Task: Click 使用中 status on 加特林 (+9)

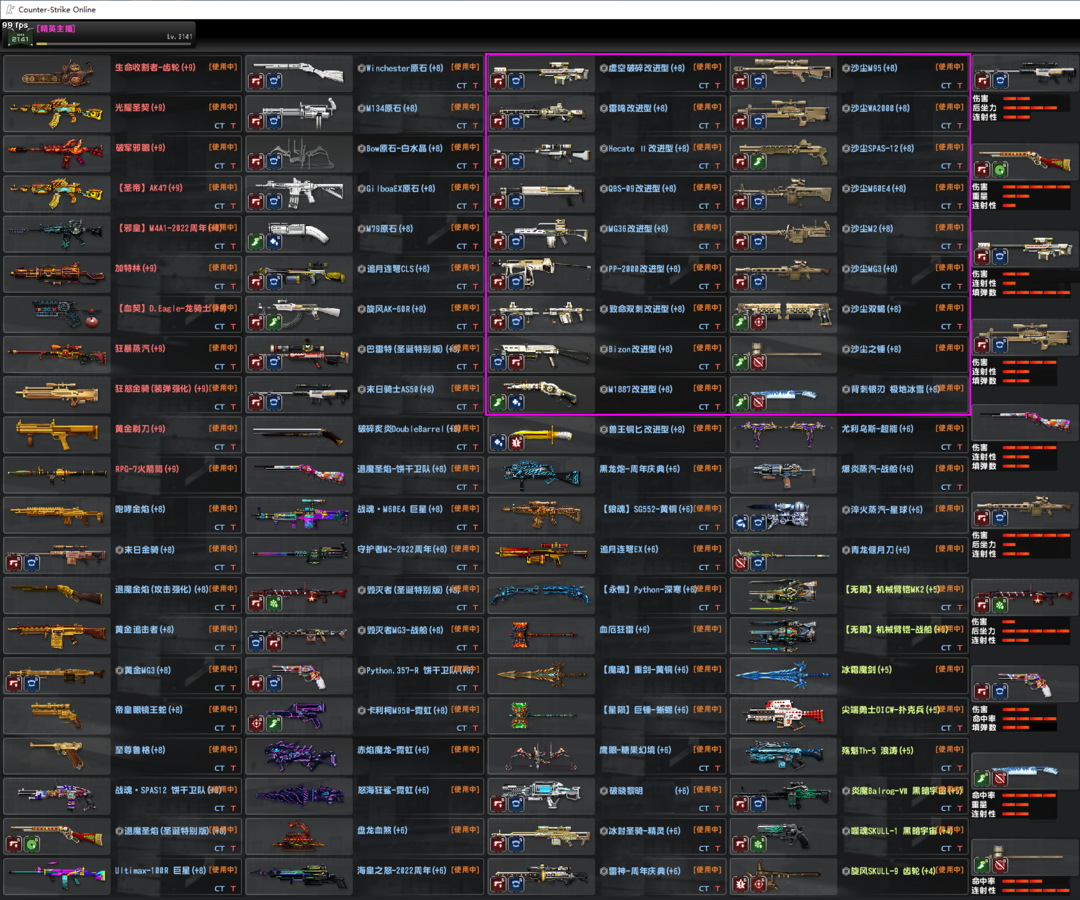Action: point(223,268)
